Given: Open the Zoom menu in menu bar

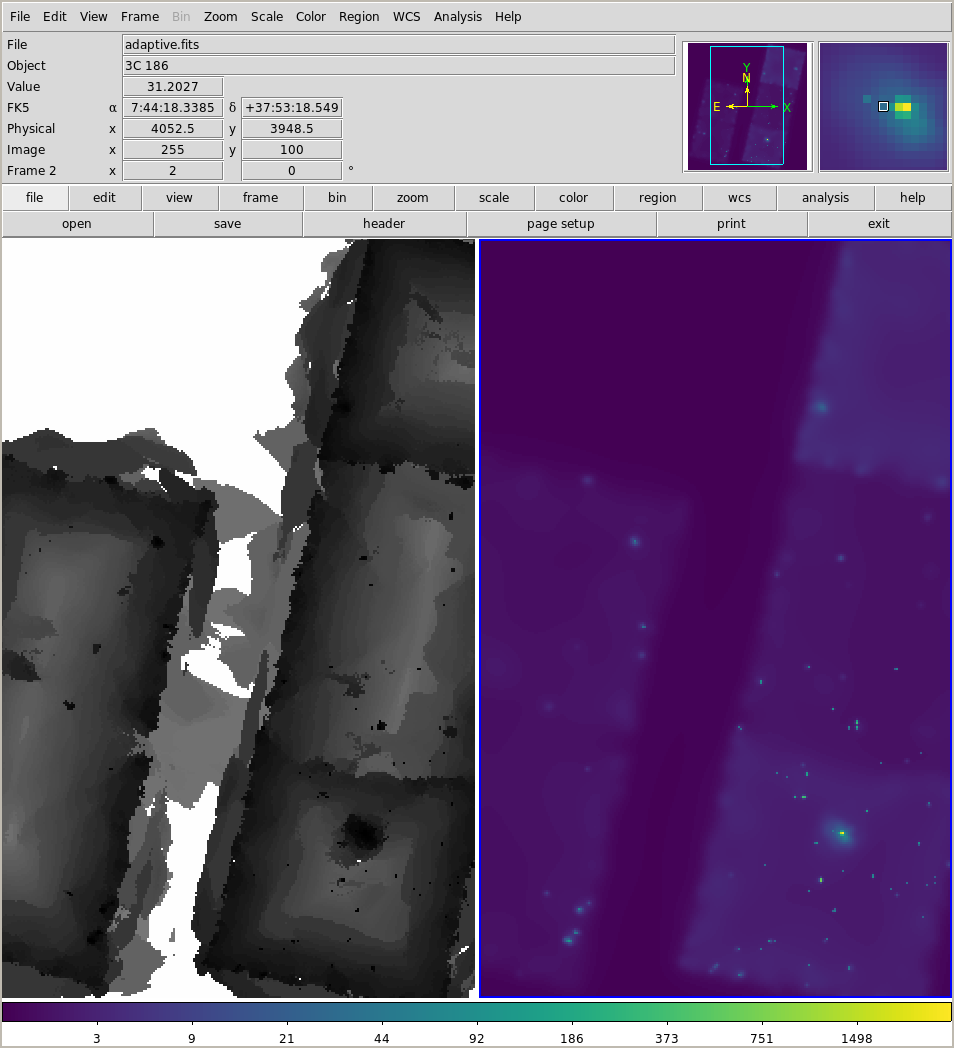Looking at the screenshot, I should (220, 17).
